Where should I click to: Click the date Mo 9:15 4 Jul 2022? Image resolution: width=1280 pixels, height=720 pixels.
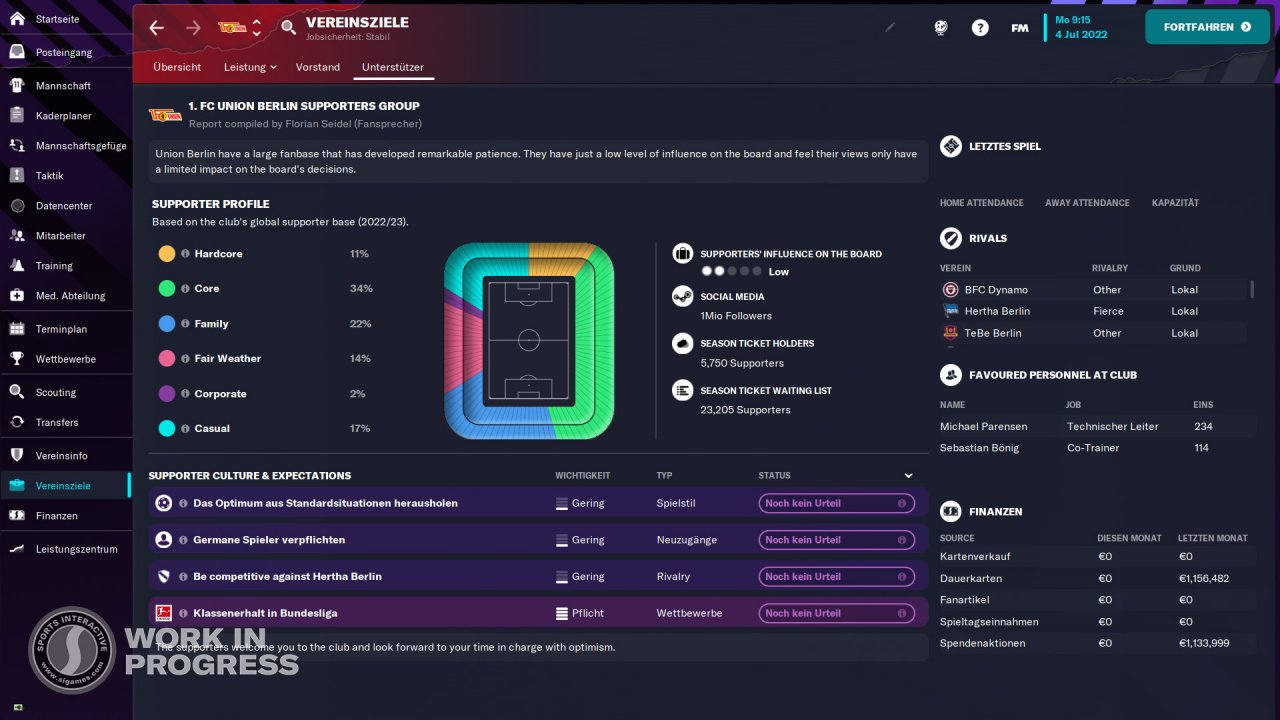pyautogui.click(x=1081, y=27)
